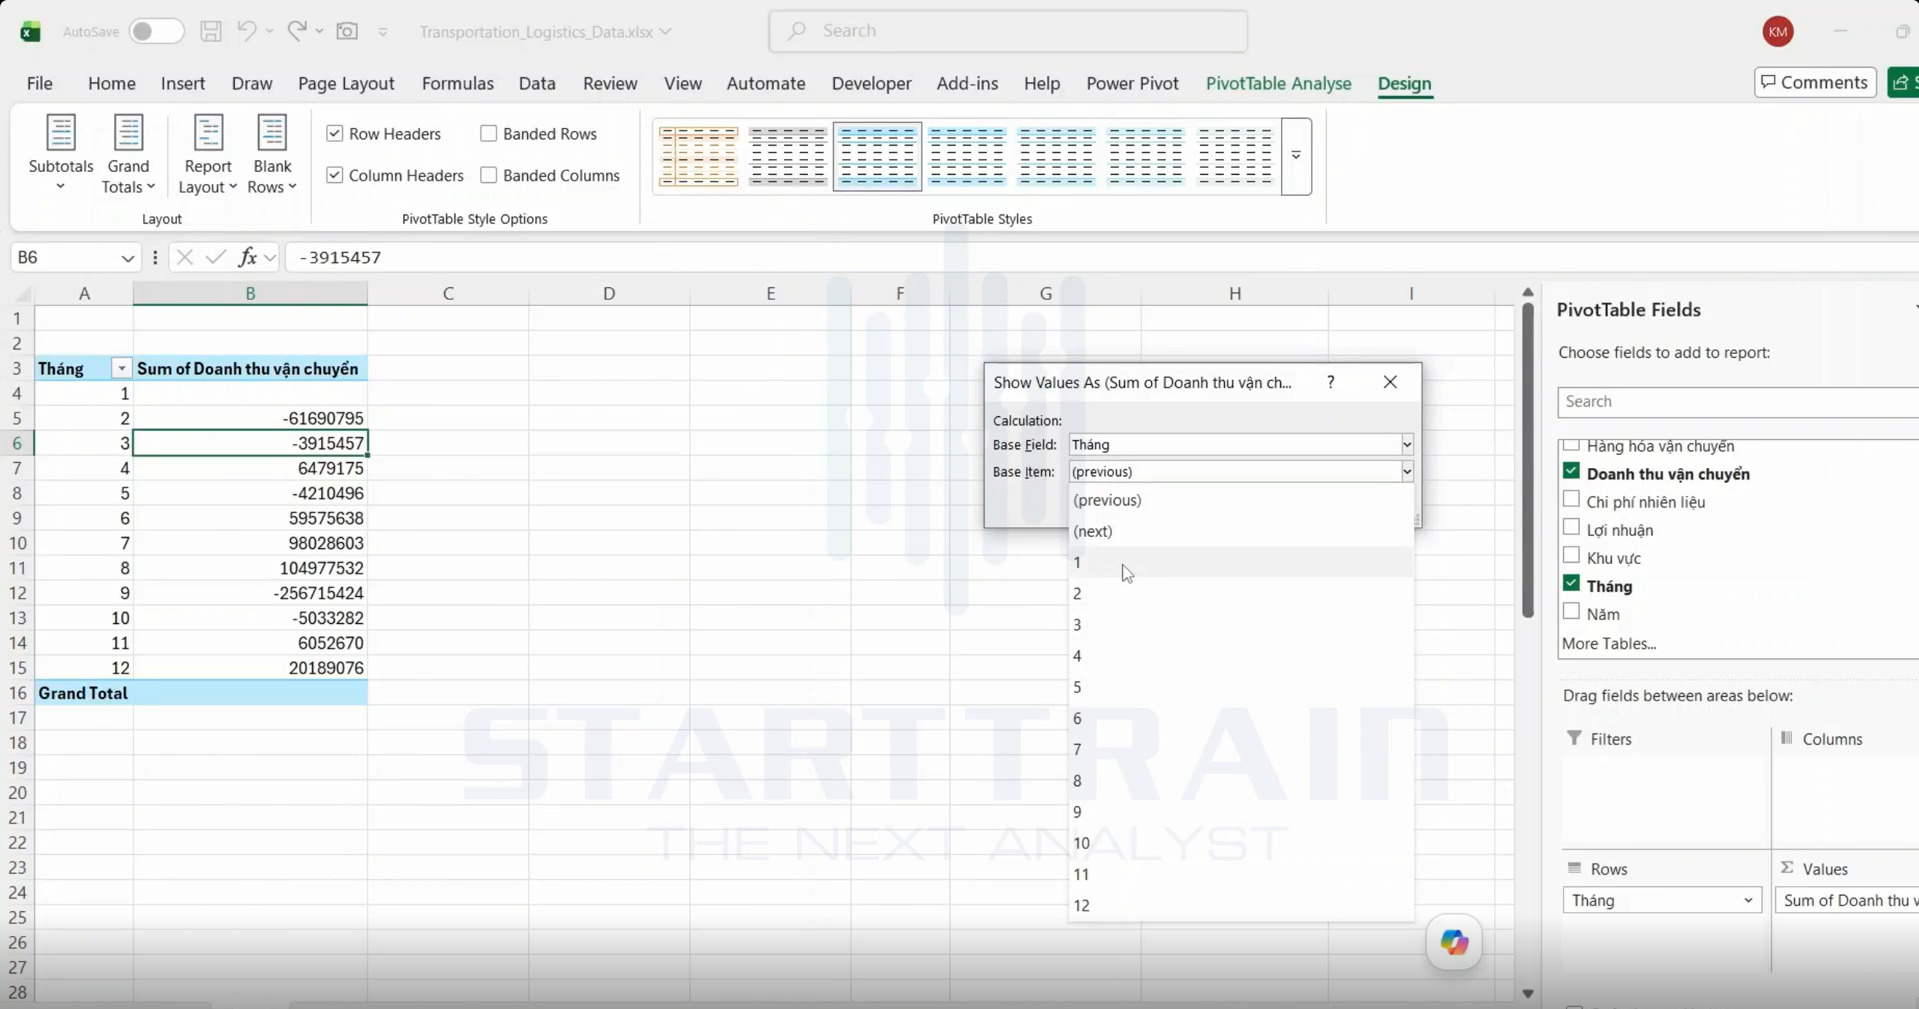Click the Redo arrow icon
This screenshot has height=1009, width=1919.
pos(297,31)
